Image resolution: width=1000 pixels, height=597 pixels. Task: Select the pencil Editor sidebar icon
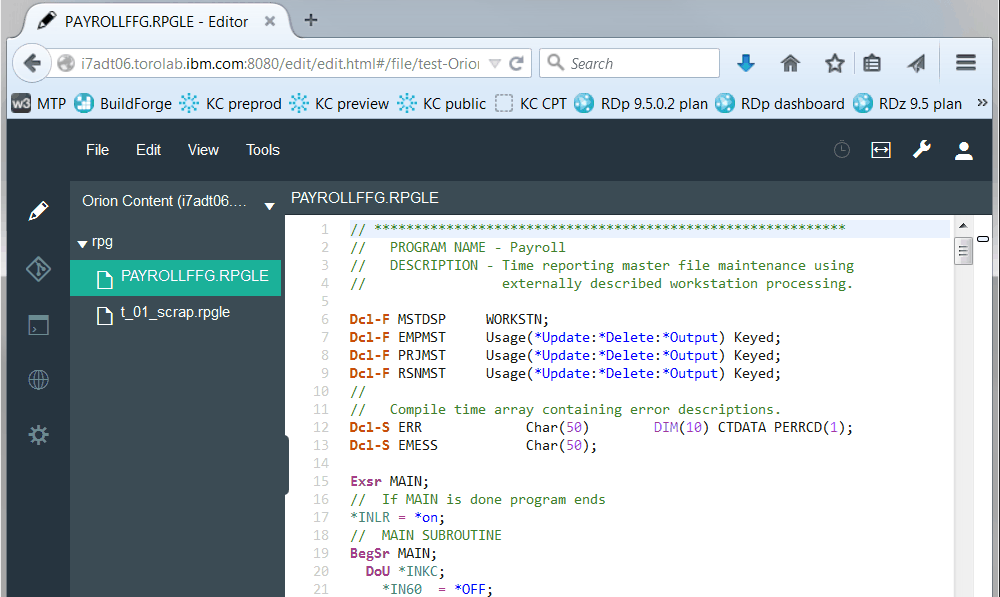(x=38, y=211)
